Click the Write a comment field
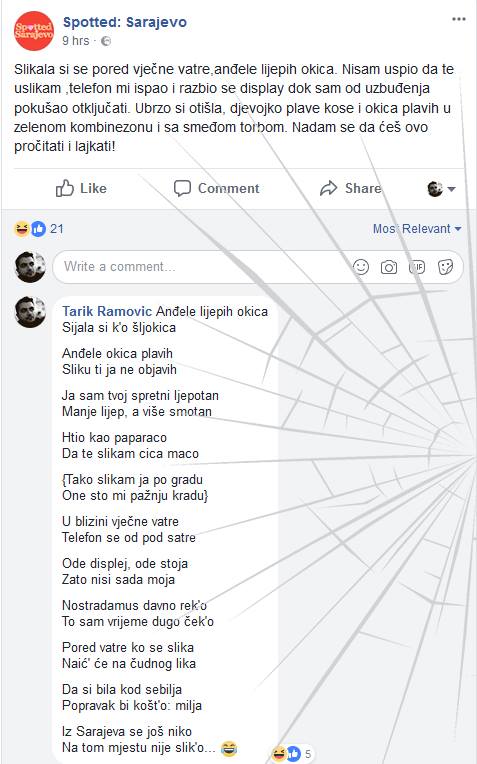 258,267
